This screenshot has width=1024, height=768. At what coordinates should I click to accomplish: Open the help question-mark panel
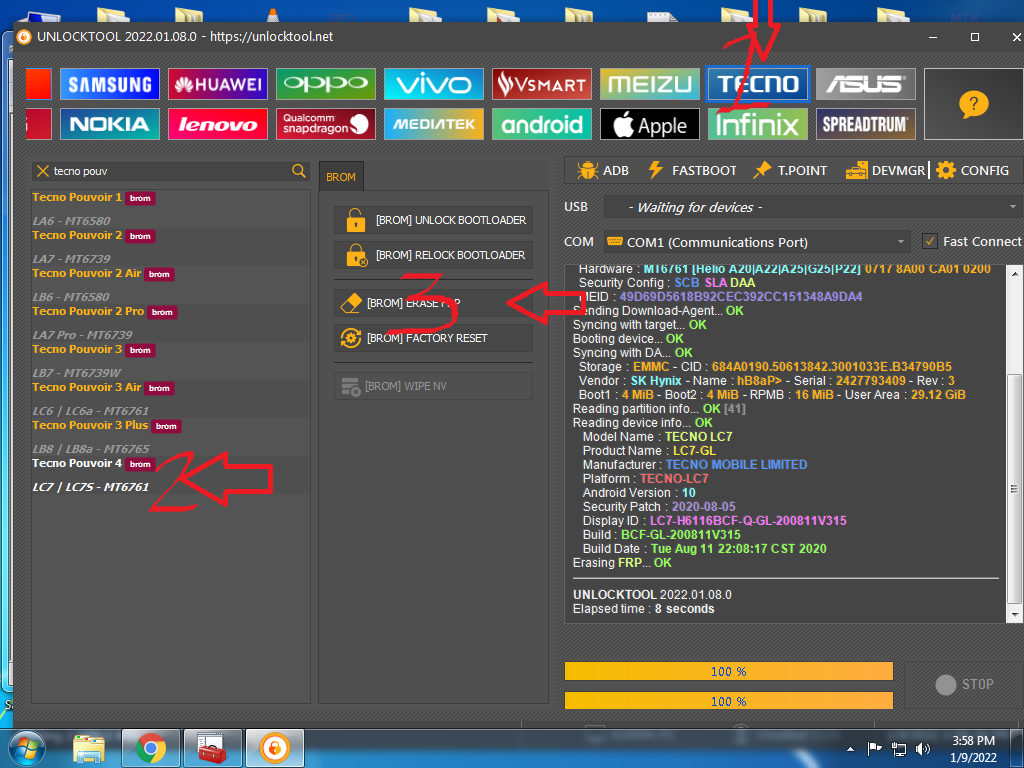[x=974, y=104]
